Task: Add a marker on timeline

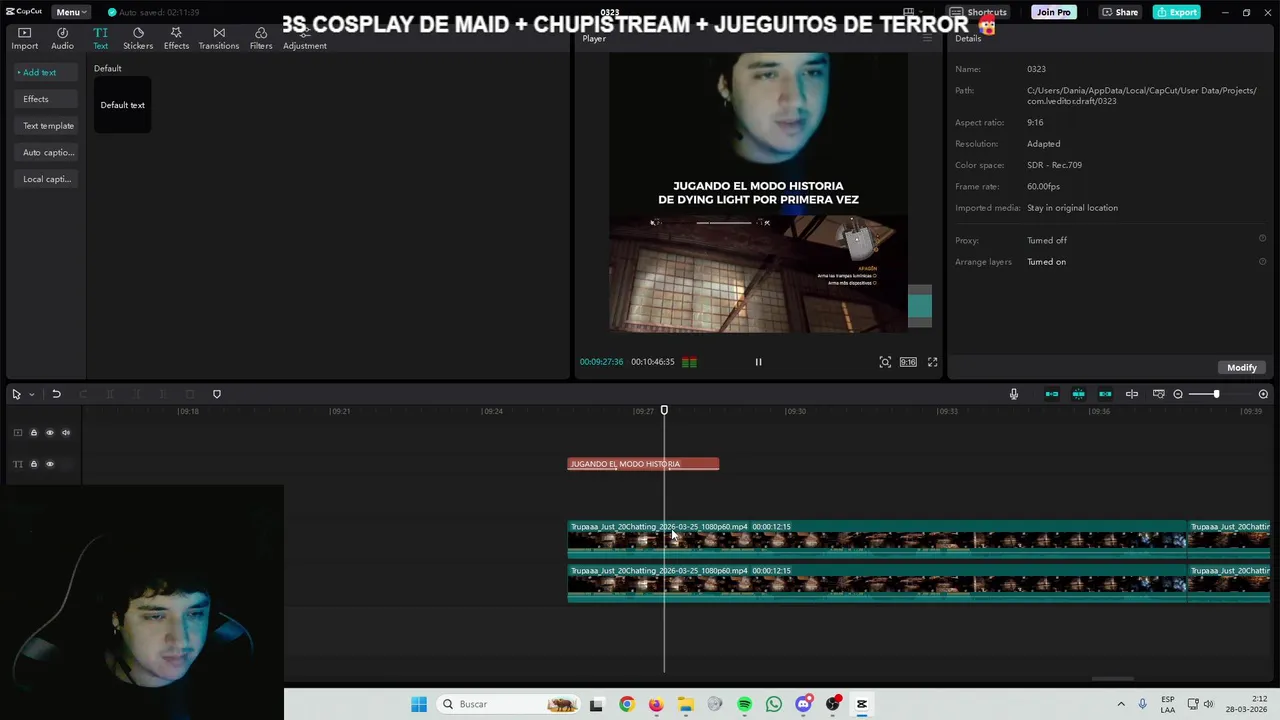Action: (217, 394)
